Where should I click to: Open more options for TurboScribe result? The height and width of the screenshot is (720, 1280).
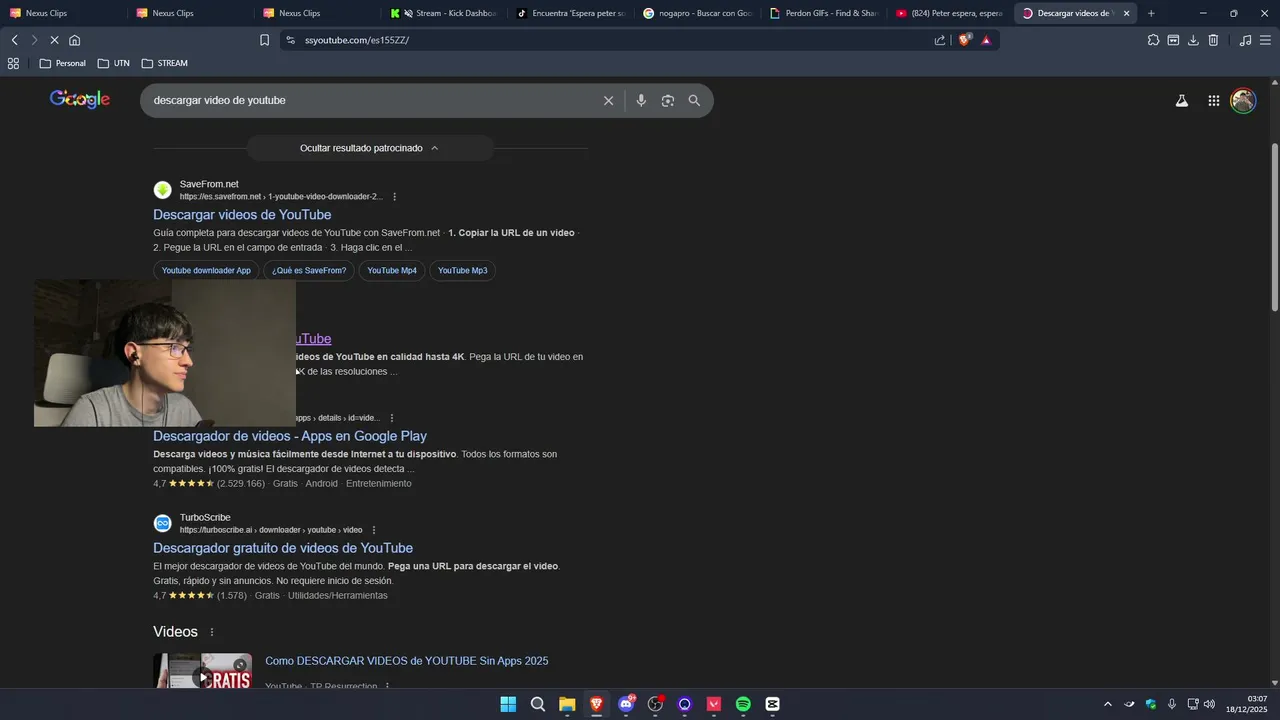374,530
